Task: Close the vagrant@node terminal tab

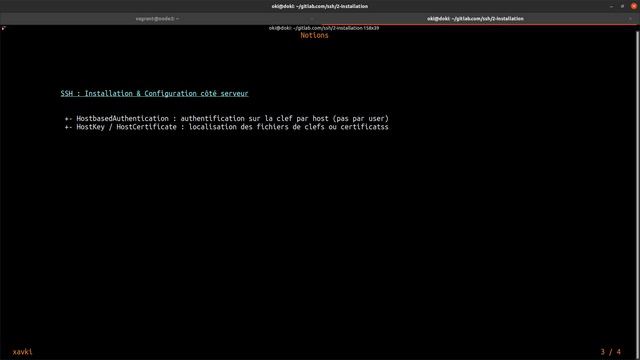Action: 312,19
